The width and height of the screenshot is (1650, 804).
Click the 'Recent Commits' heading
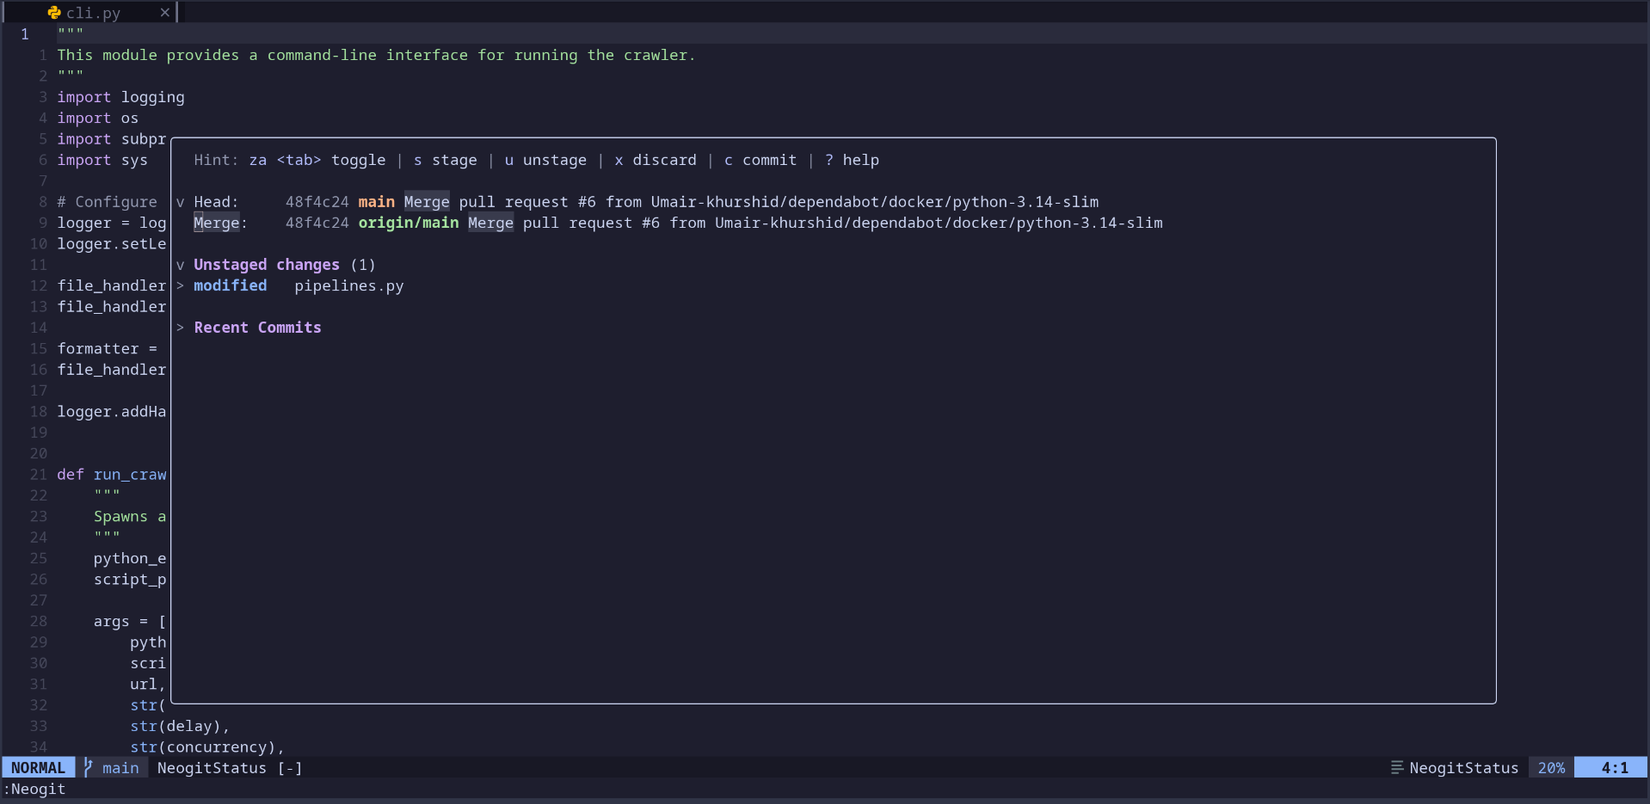click(257, 328)
